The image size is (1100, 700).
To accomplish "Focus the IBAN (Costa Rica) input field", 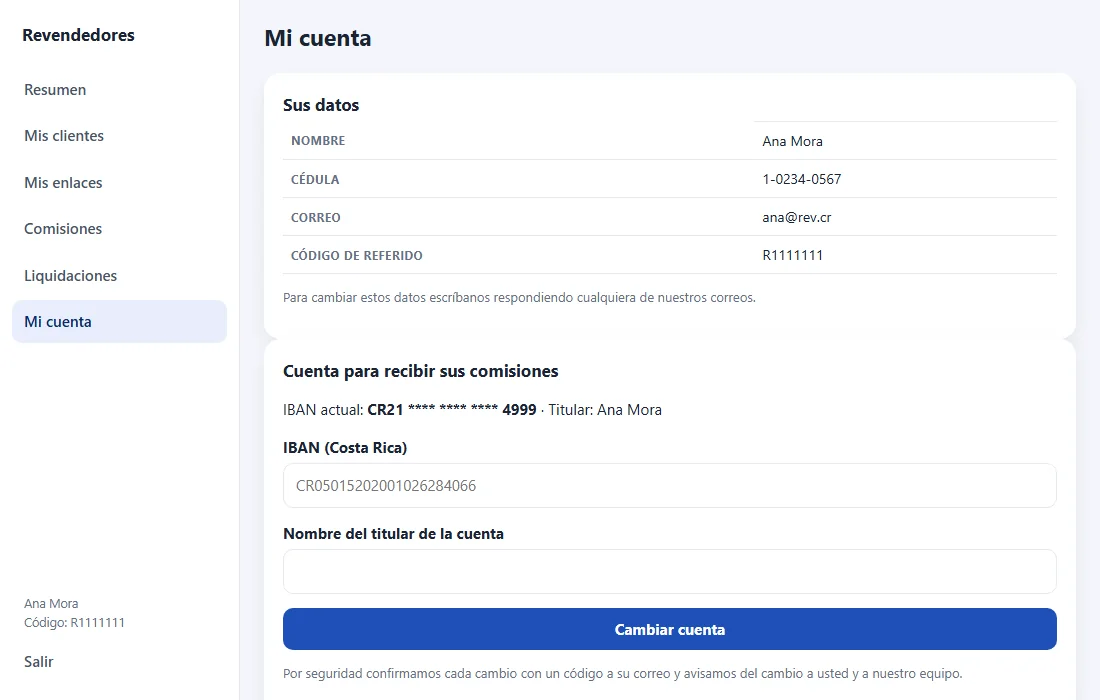I will 669,485.
